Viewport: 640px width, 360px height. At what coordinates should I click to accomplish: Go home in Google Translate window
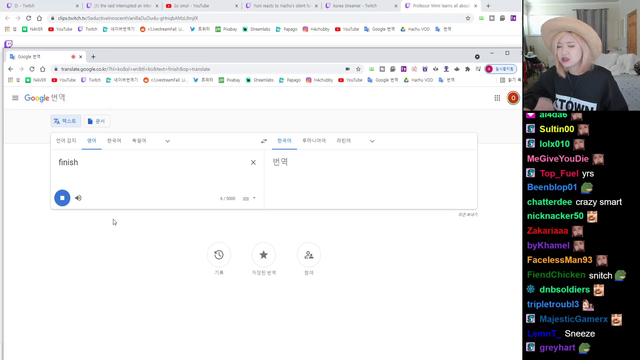coord(42,69)
